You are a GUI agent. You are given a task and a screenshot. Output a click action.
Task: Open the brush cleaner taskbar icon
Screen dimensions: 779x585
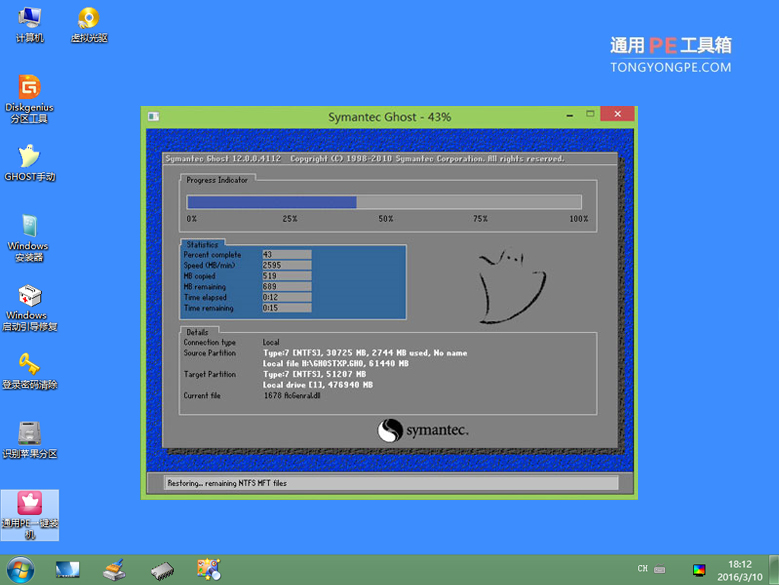(115, 570)
